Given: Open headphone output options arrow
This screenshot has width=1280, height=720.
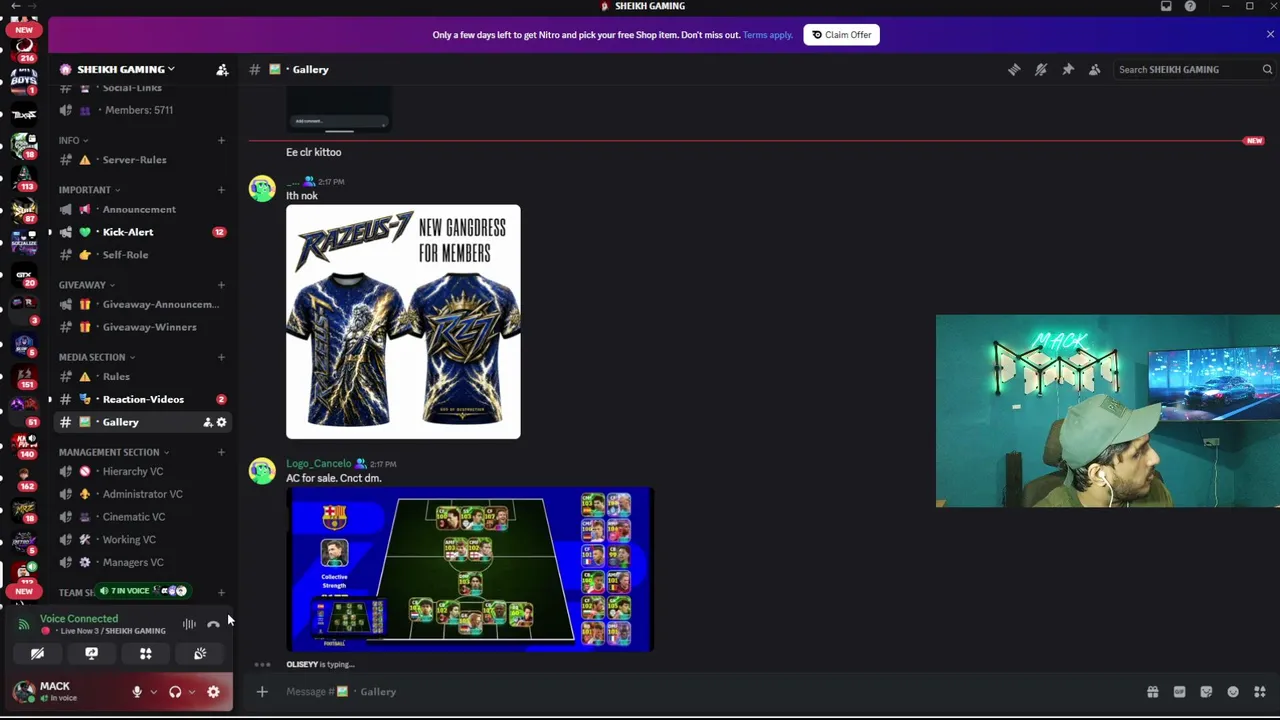Looking at the screenshot, I should pos(191,692).
